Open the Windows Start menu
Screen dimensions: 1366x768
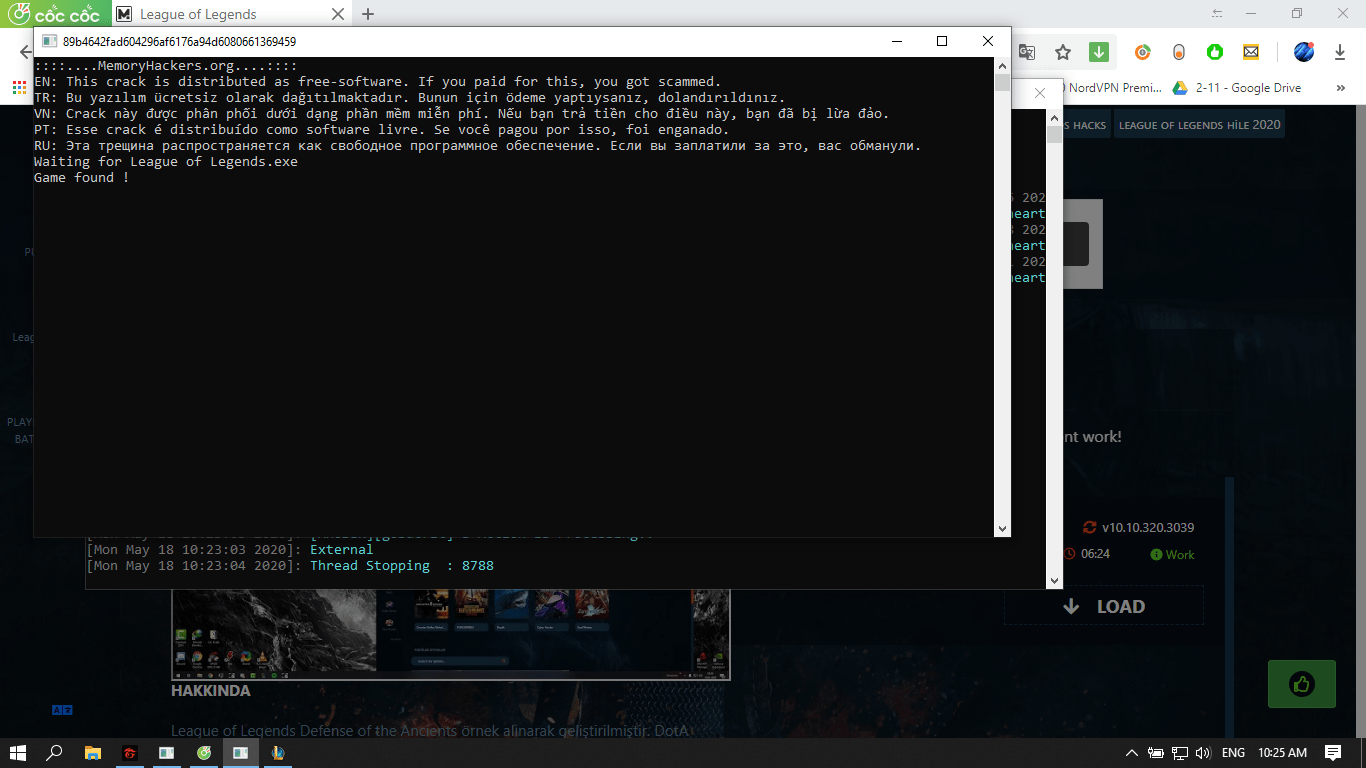tap(17, 752)
